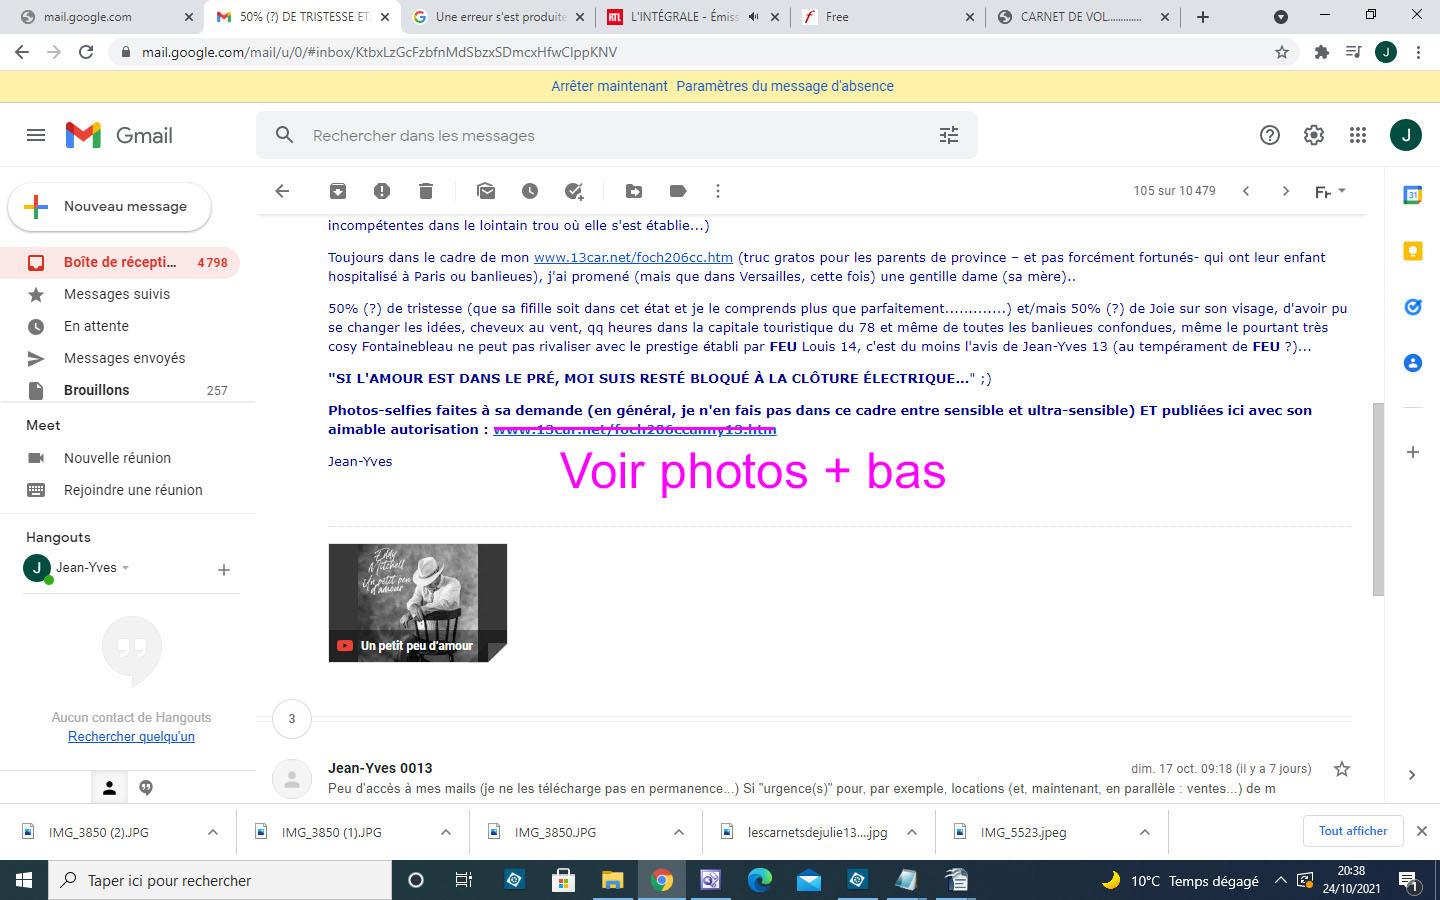This screenshot has width=1440, height=900.
Task: Open more options three-dot menu in mail toolbar
Action: pyautogui.click(x=718, y=191)
